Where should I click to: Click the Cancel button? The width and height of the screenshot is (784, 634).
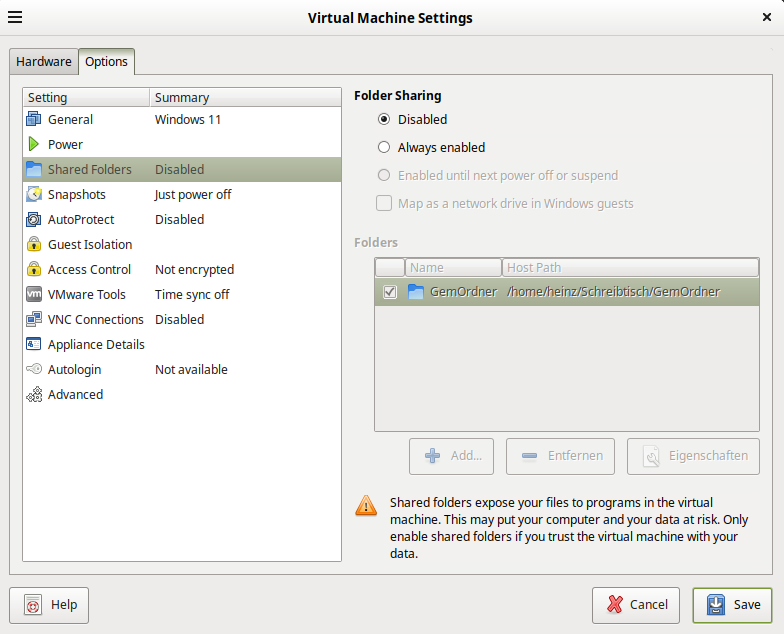tap(635, 604)
